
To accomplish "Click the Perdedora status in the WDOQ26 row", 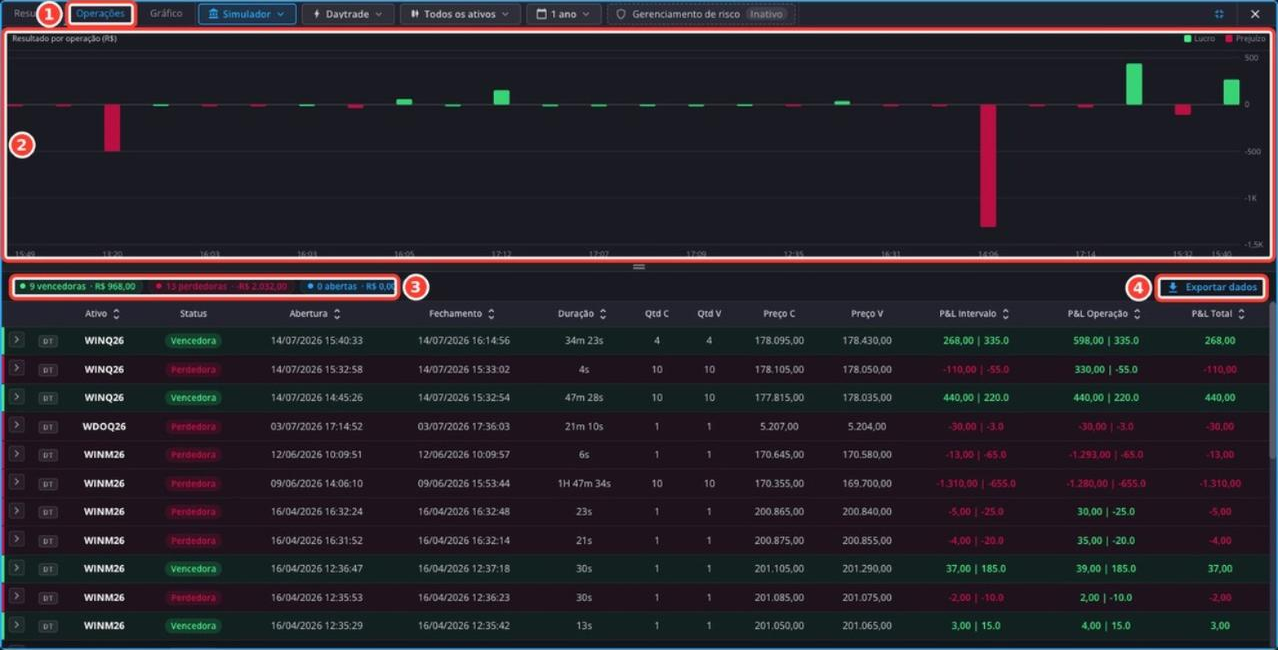I will (192, 427).
